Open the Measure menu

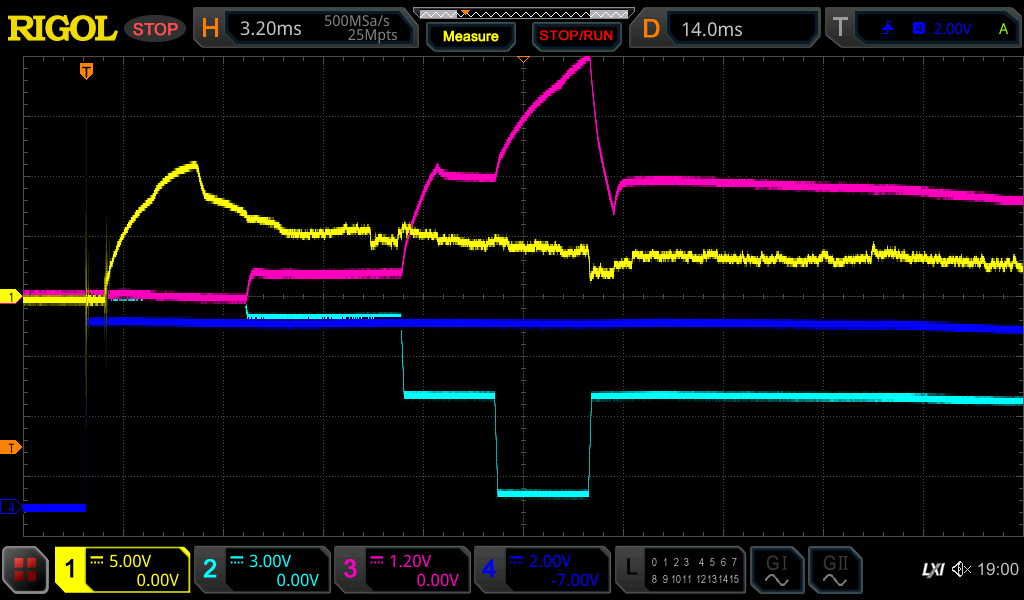click(470, 36)
